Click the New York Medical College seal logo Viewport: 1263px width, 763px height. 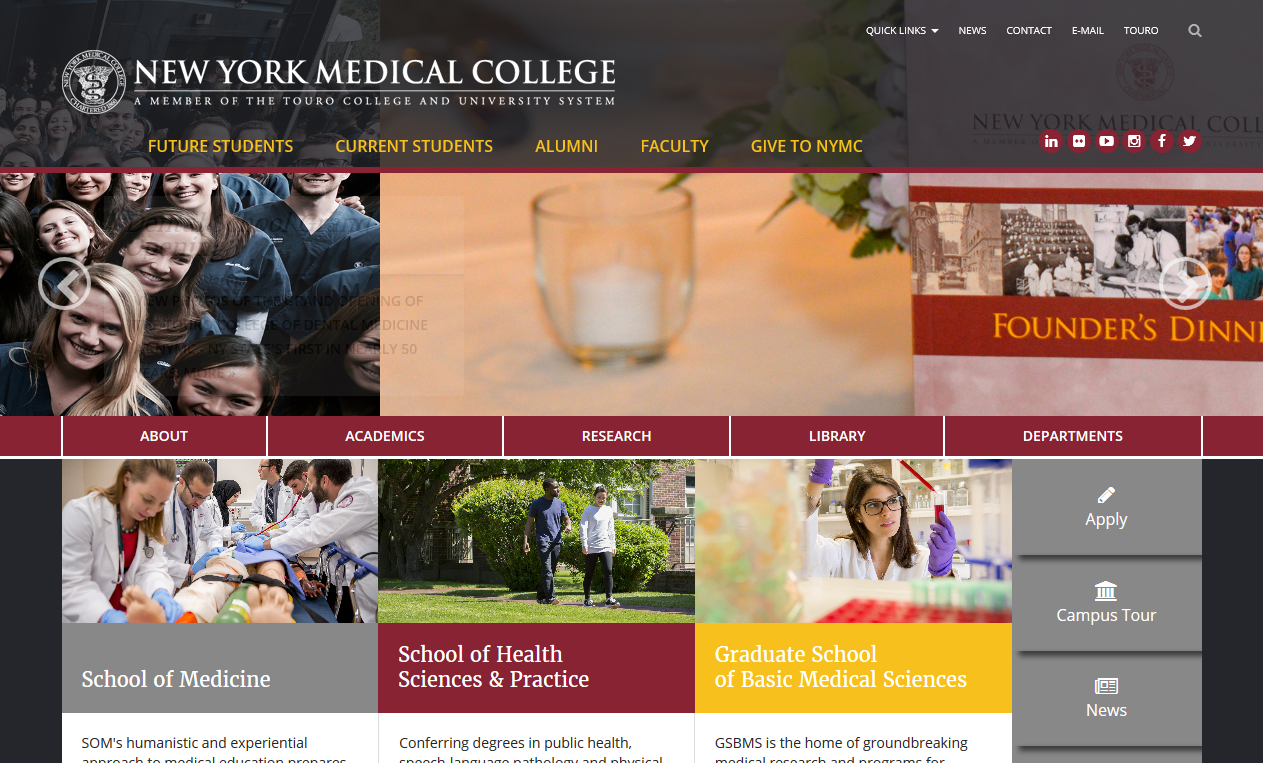click(94, 82)
